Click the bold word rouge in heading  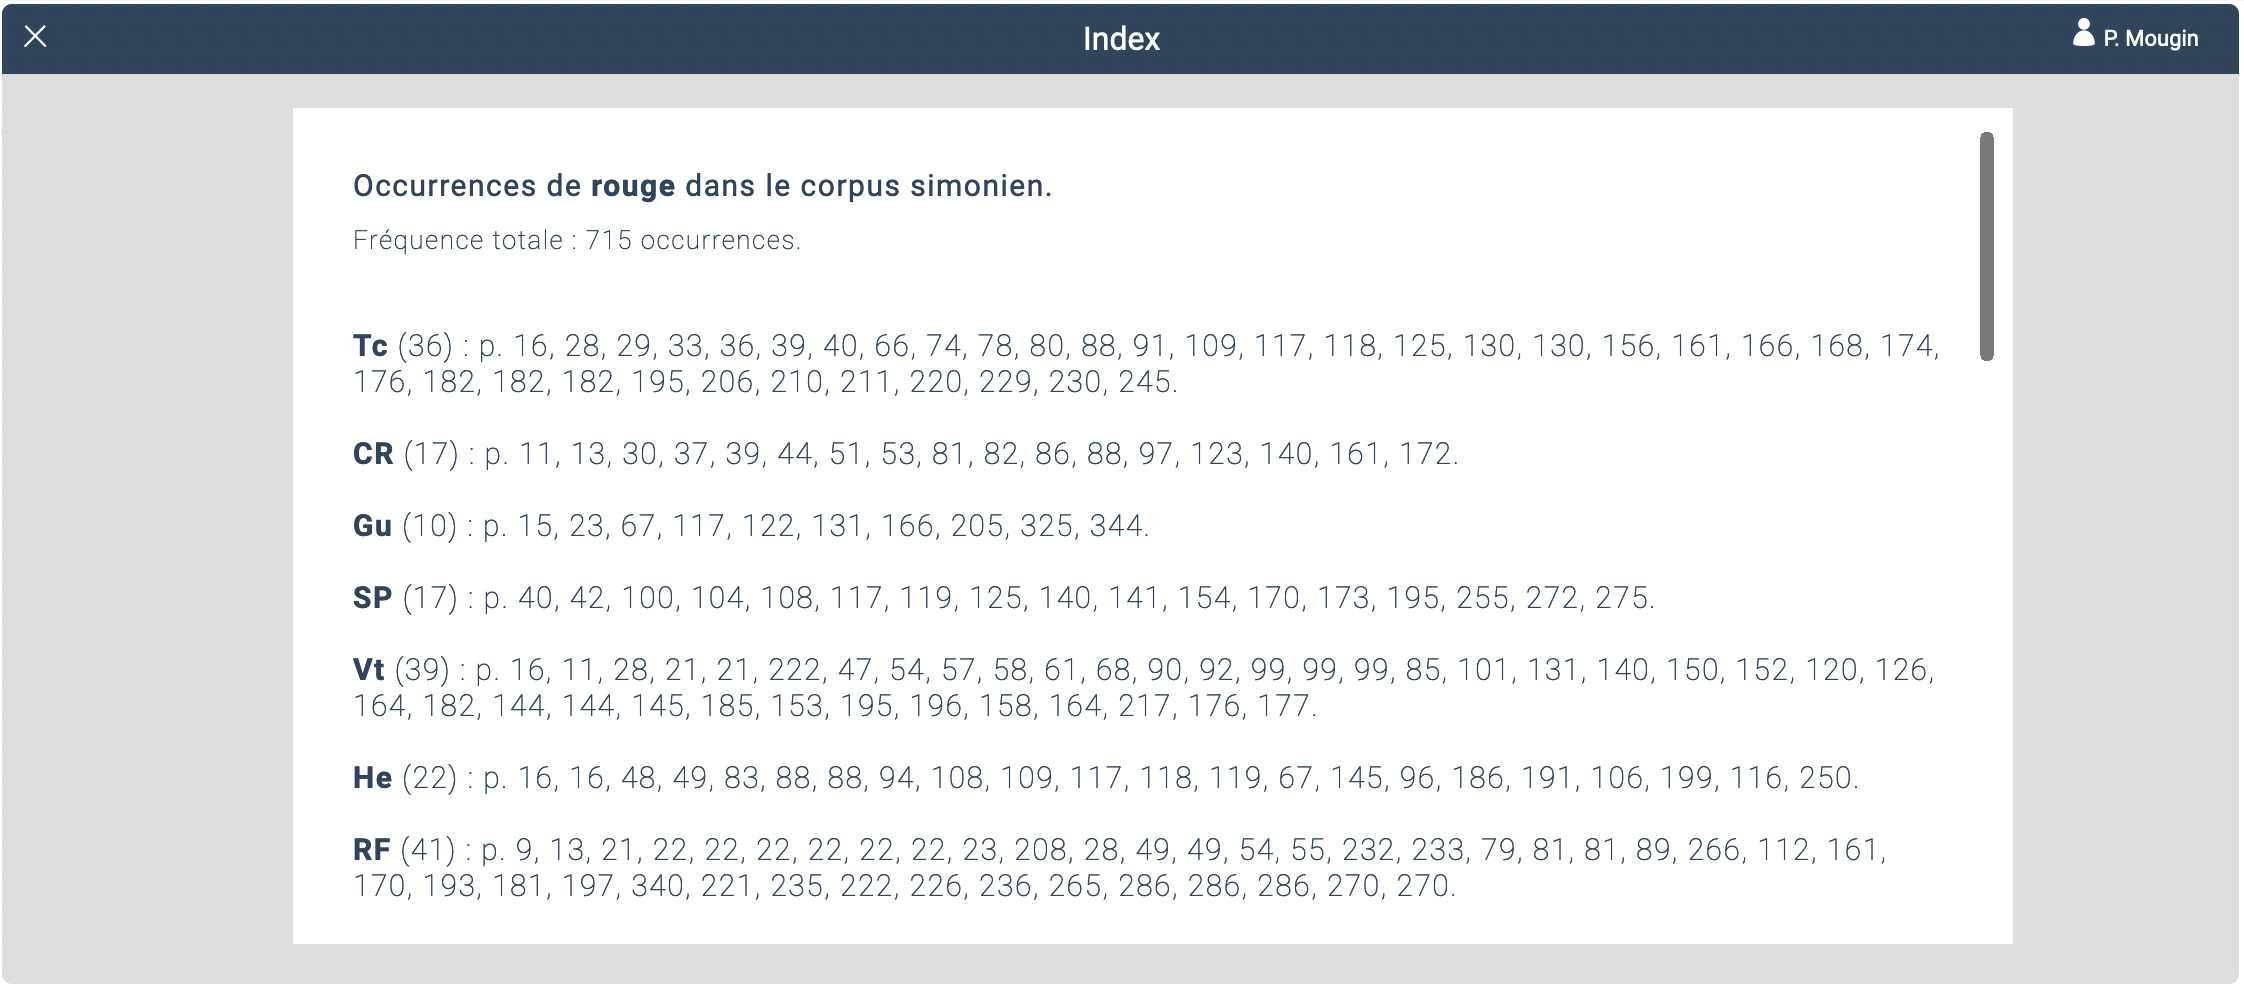[x=633, y=187]
